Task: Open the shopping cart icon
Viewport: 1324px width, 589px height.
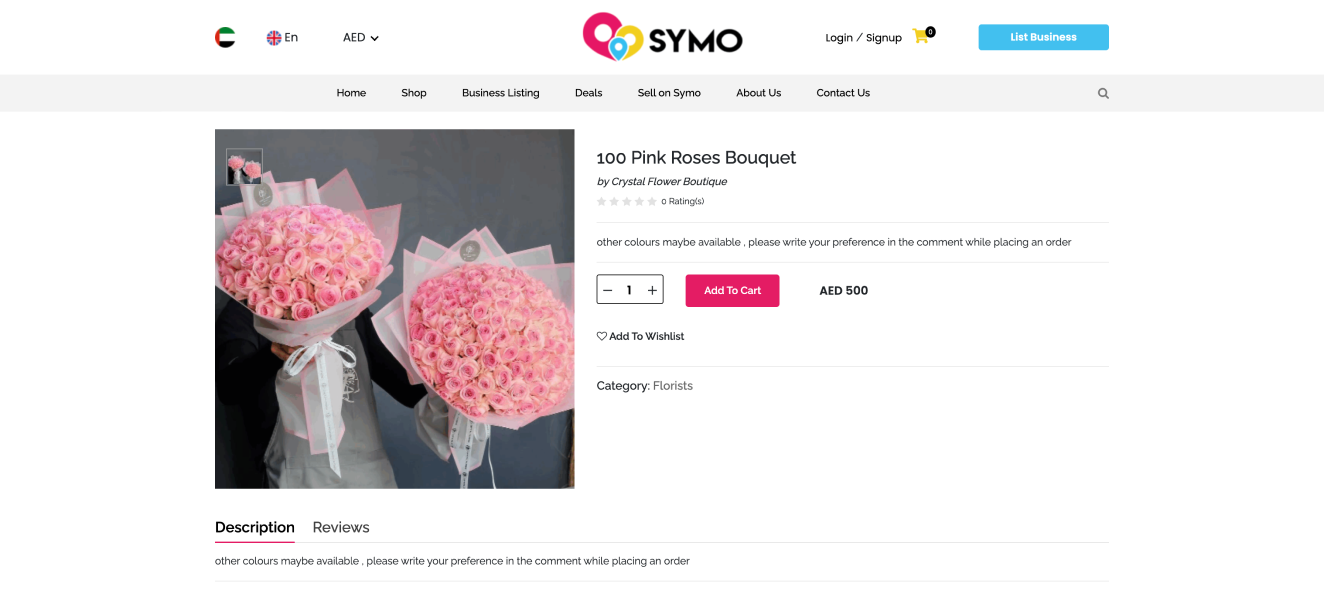Action: pyautogui.click(x=921, y=36)
